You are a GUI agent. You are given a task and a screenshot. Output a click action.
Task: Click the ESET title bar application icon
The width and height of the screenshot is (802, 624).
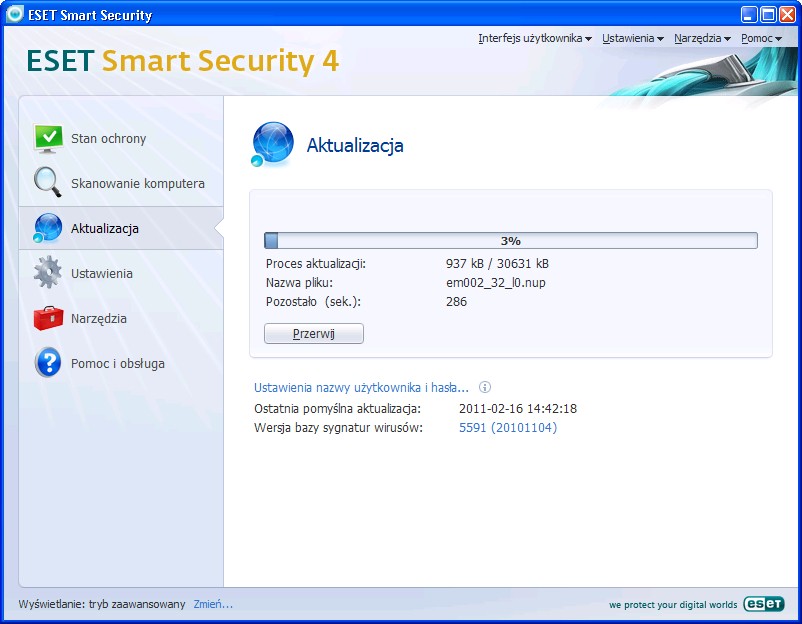[x=14, y=14]
